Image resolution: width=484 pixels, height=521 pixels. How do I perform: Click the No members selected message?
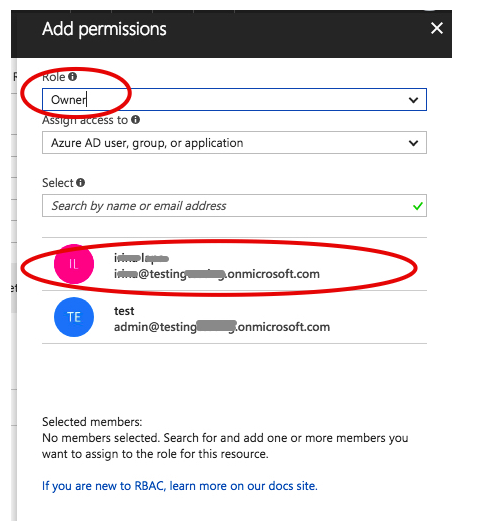pyautogui.click(x=225, y=446)
